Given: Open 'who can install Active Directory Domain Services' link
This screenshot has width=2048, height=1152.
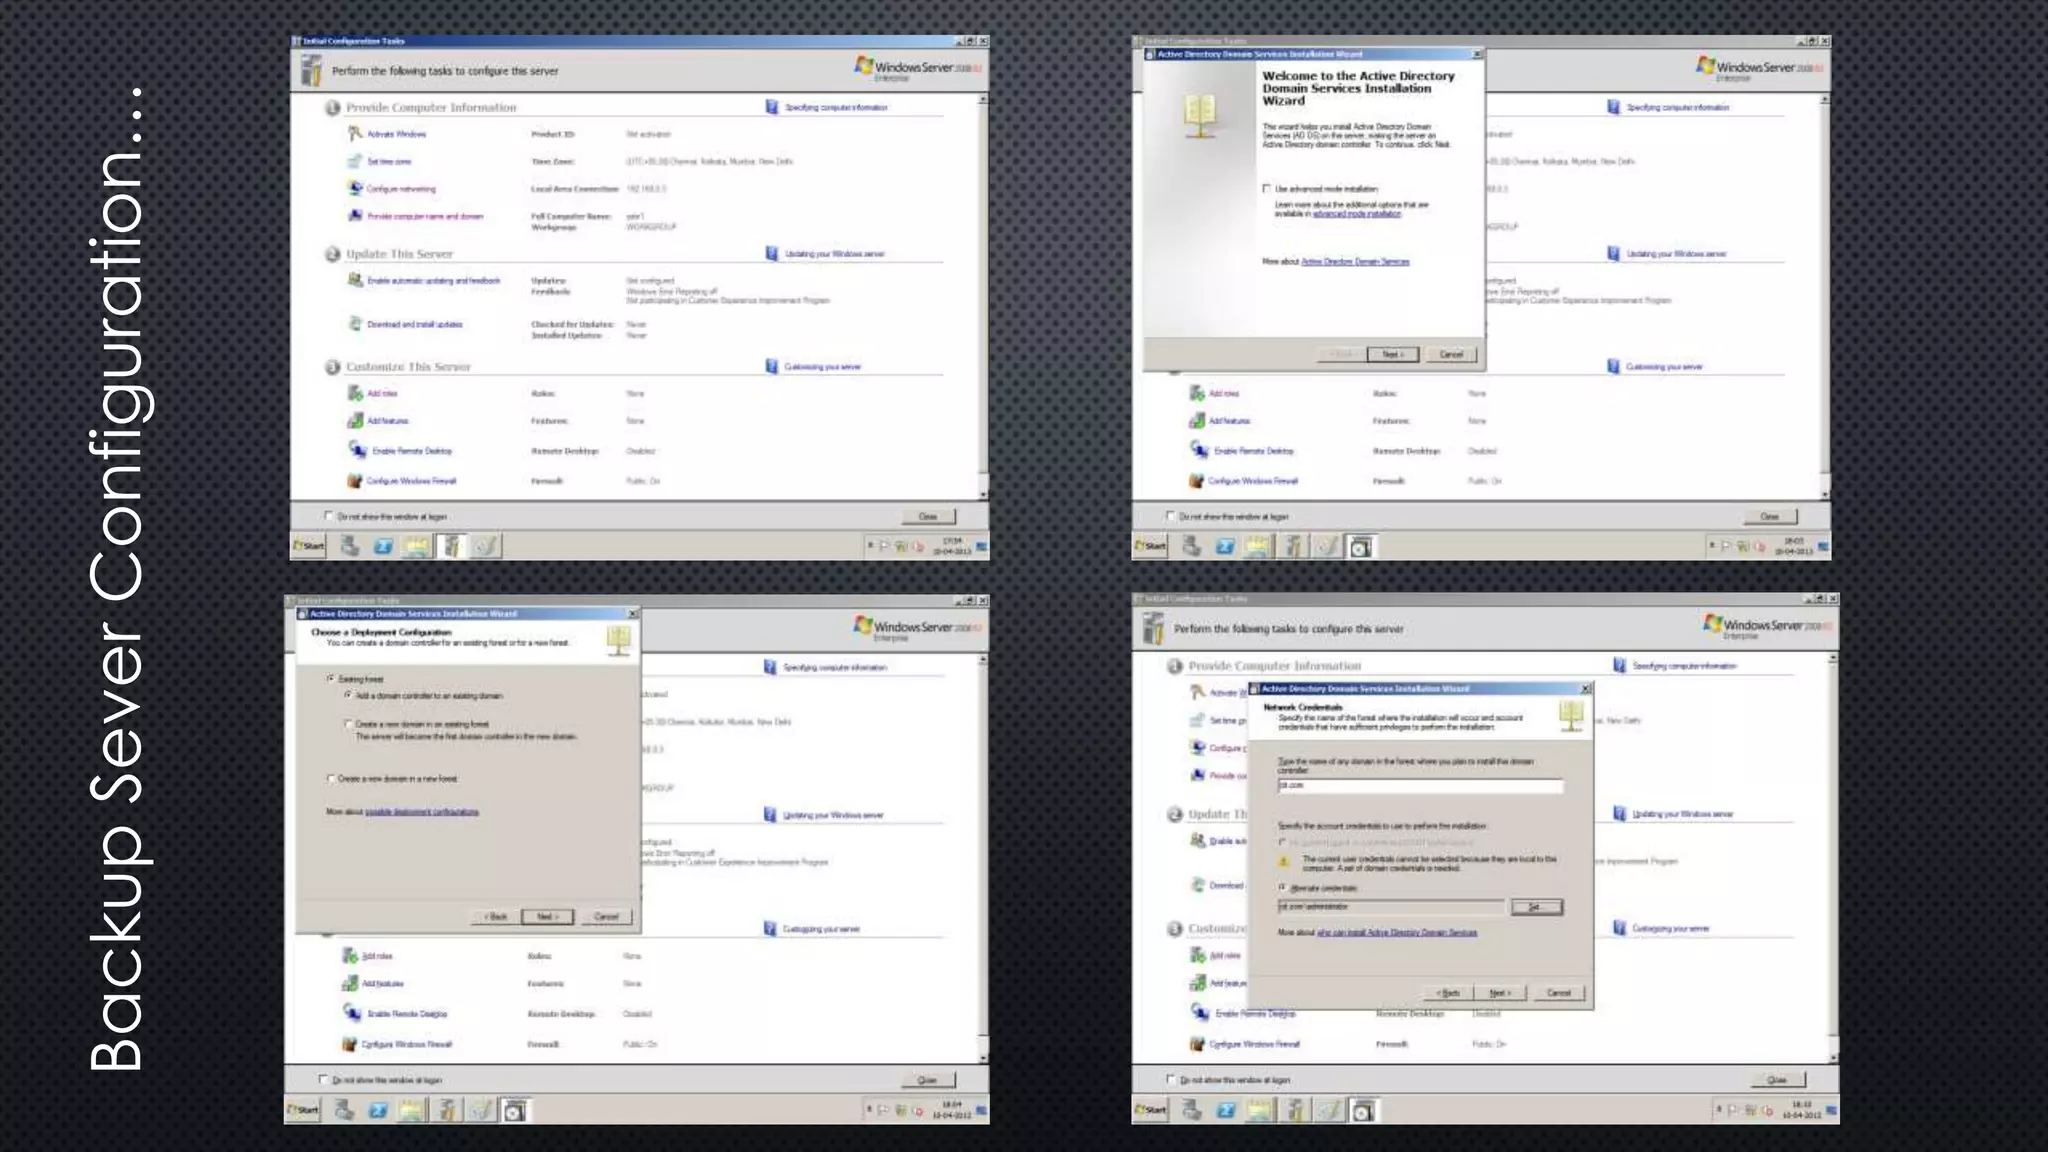Looking at the screenshot, I should 1397,932.
